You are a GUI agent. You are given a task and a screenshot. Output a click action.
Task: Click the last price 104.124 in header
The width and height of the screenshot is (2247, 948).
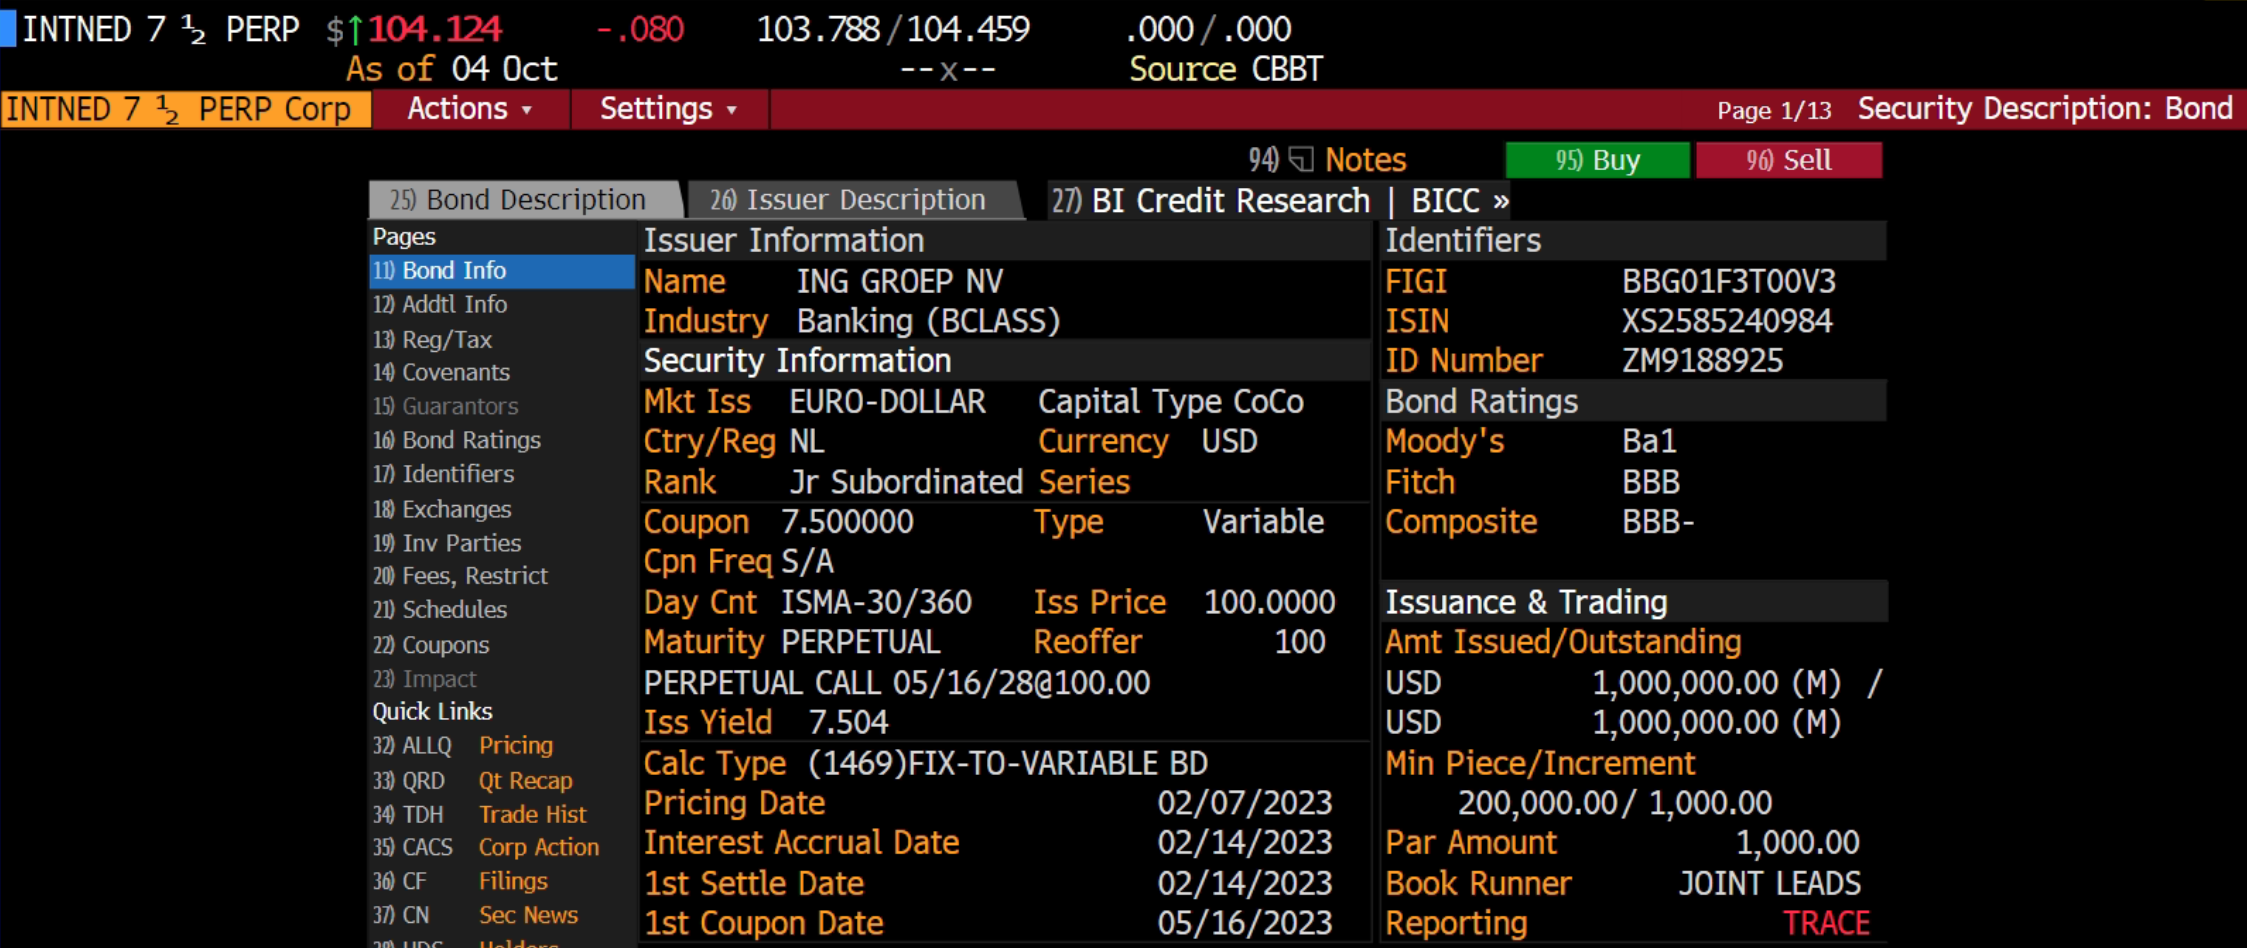(435, 29)
